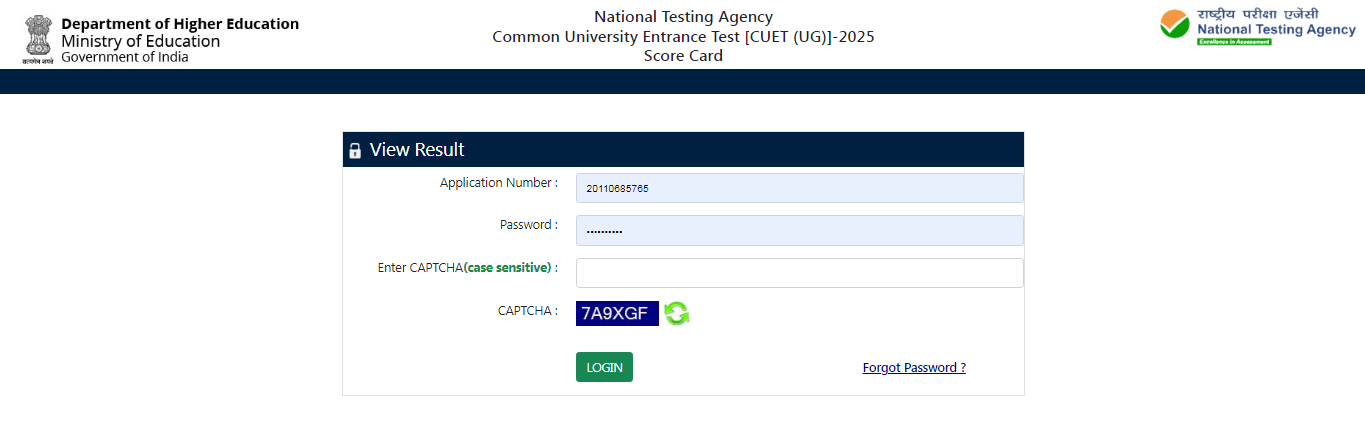Click the Department of Higher Education text

pyautogui.click(x=180, y=24)
